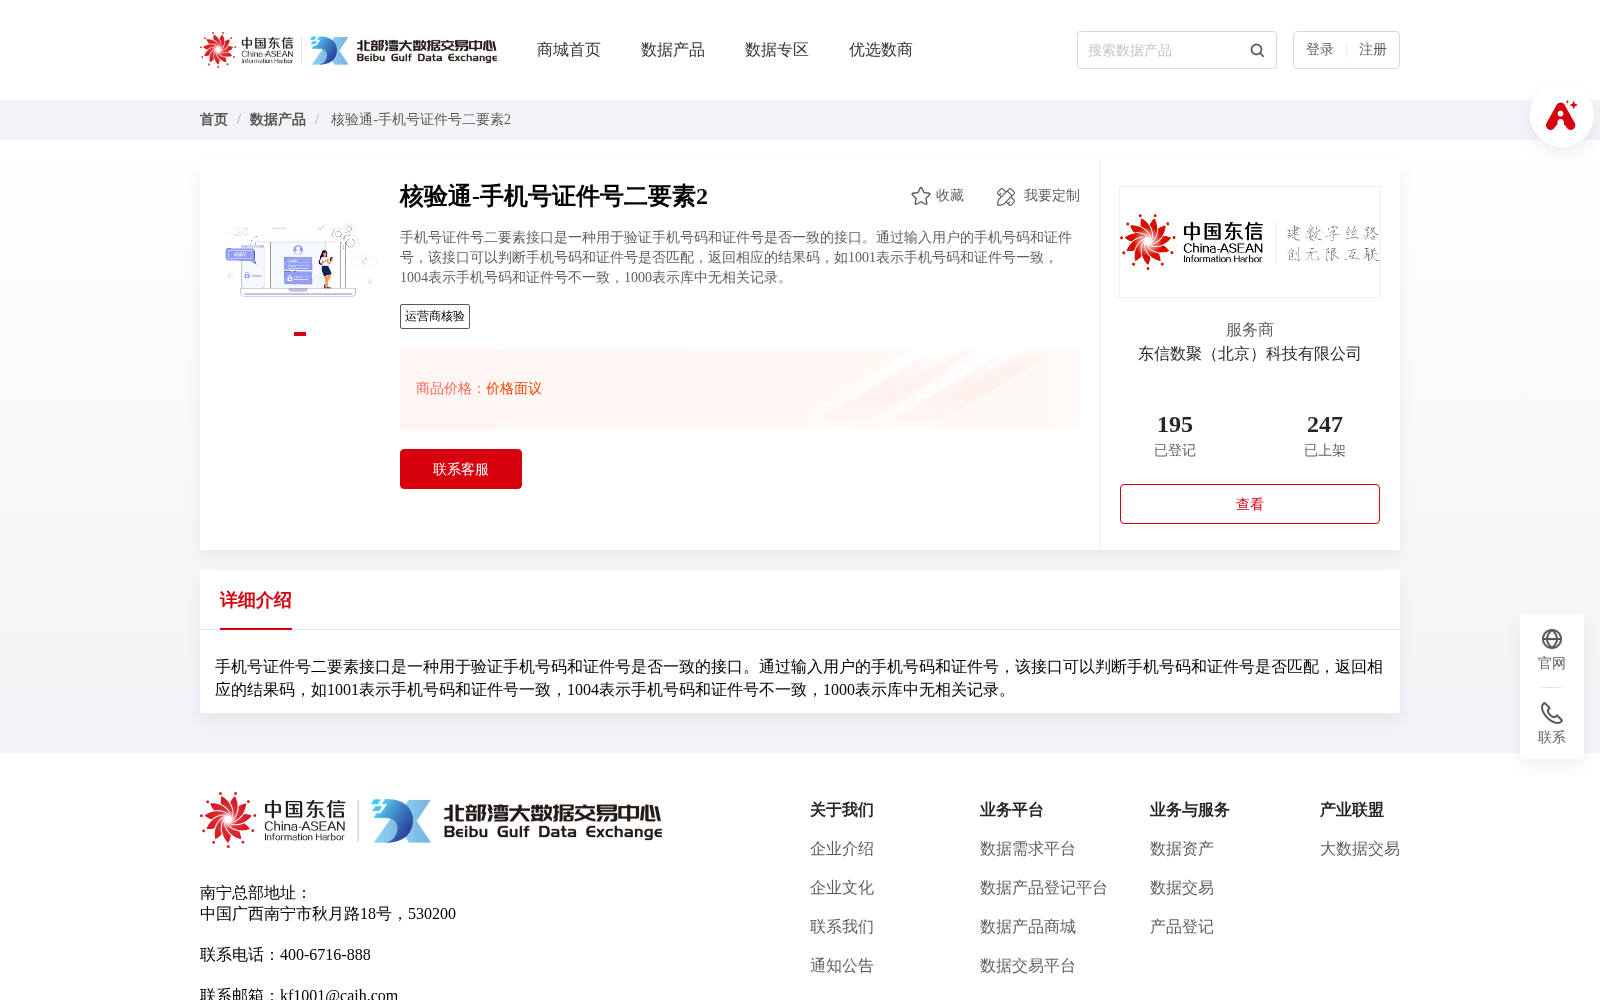Click the 查看 provider button
The height and width of the screenshot is (1000, 1600).
1250,504
